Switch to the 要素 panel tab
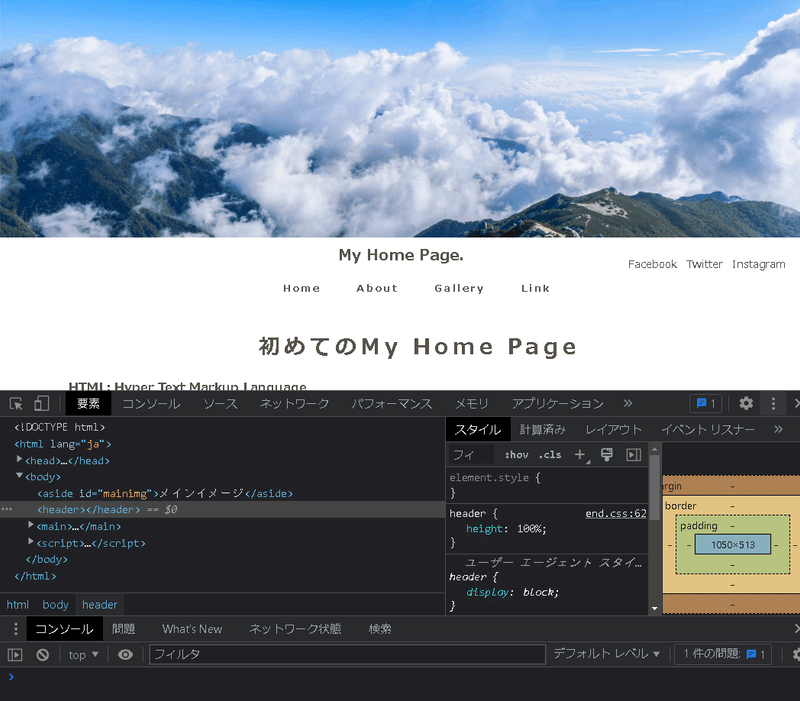Viewport: 800px width, 701px height. point(88,404)
